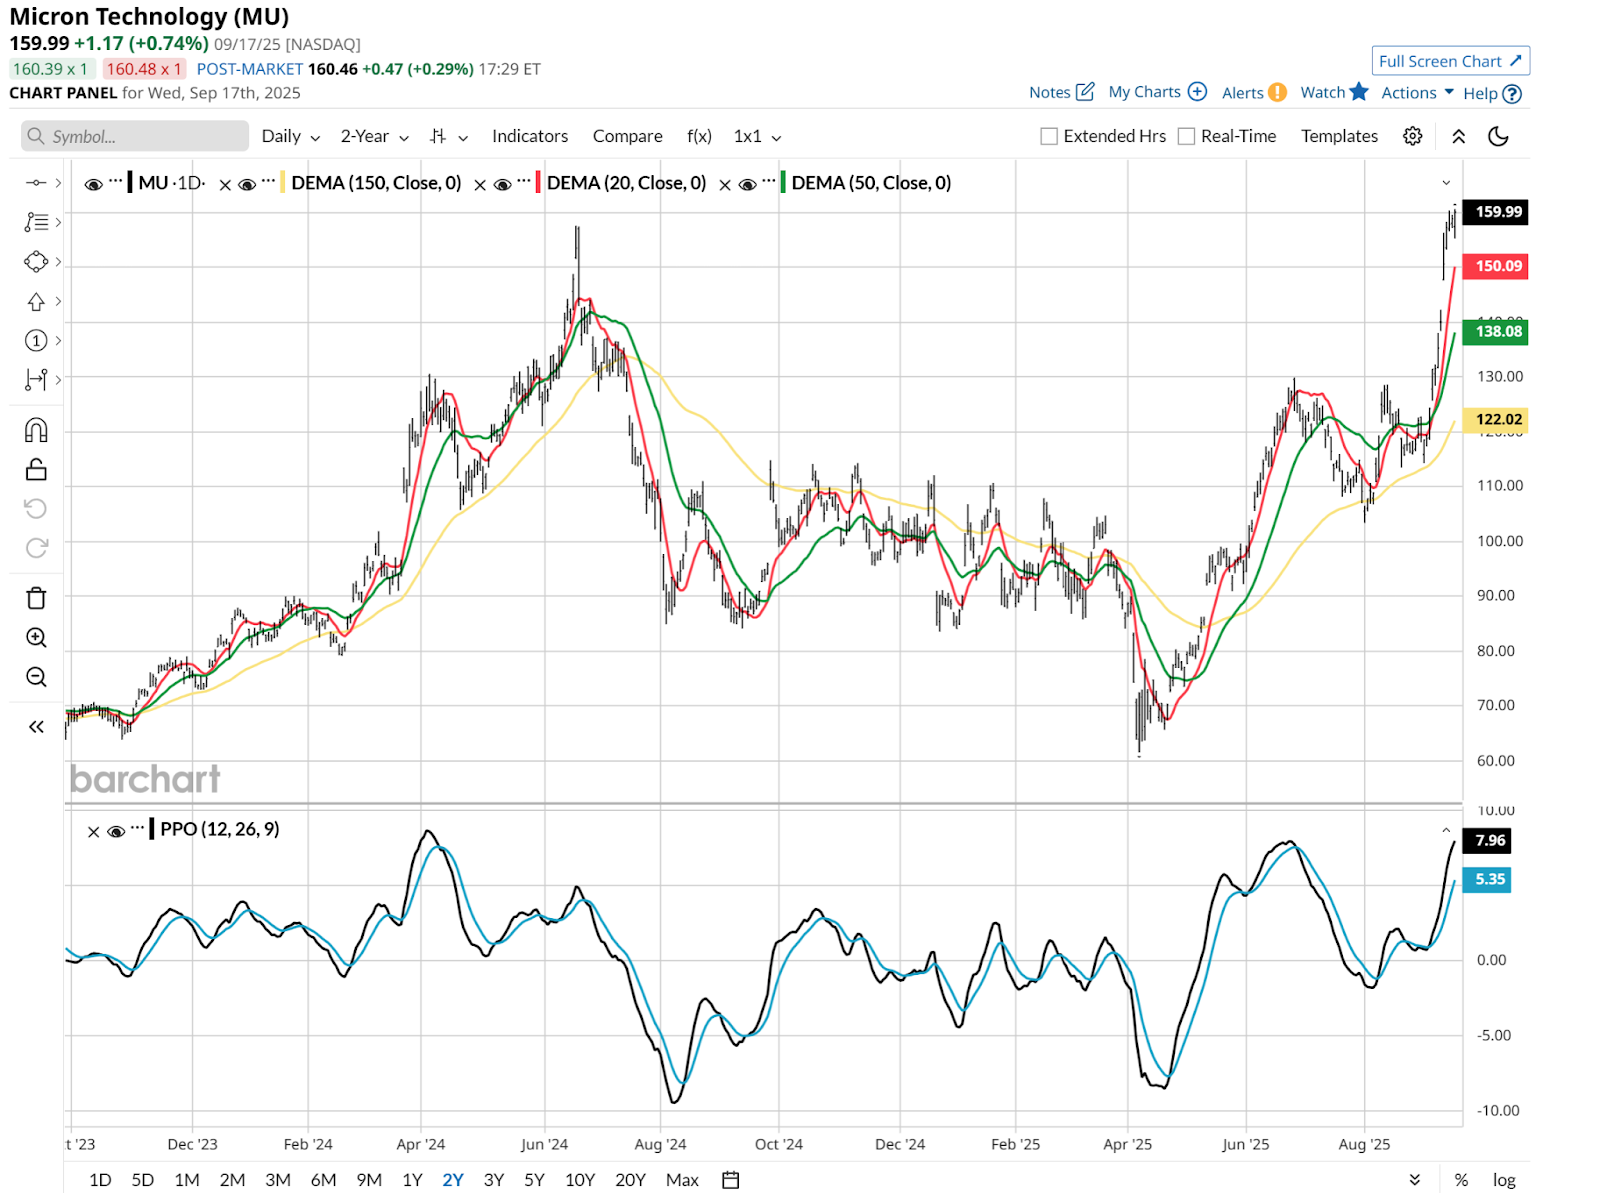
Task: Select the 3M time range
Action: [278, 1180]
